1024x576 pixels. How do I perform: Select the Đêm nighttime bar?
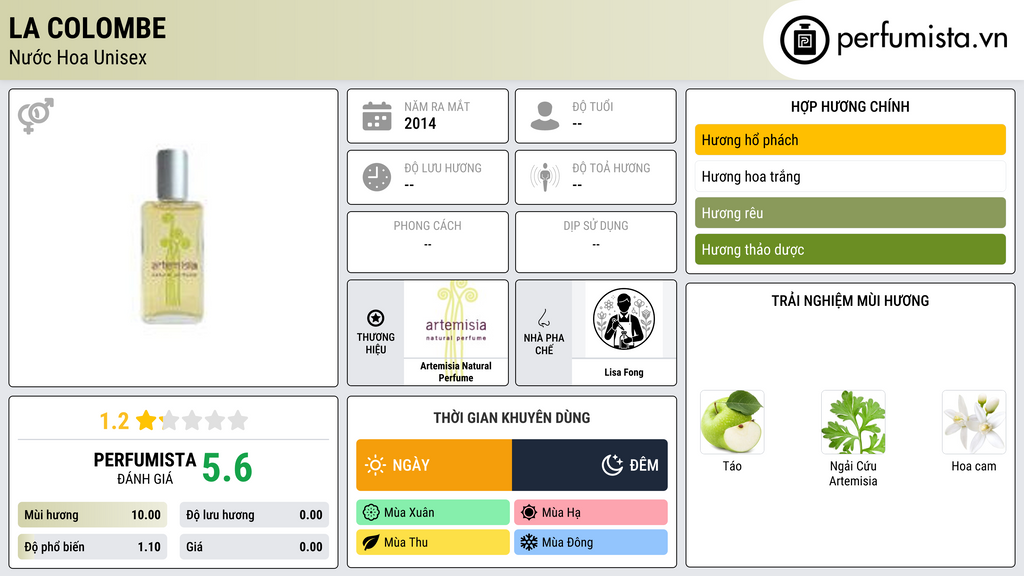pos(590,465)
